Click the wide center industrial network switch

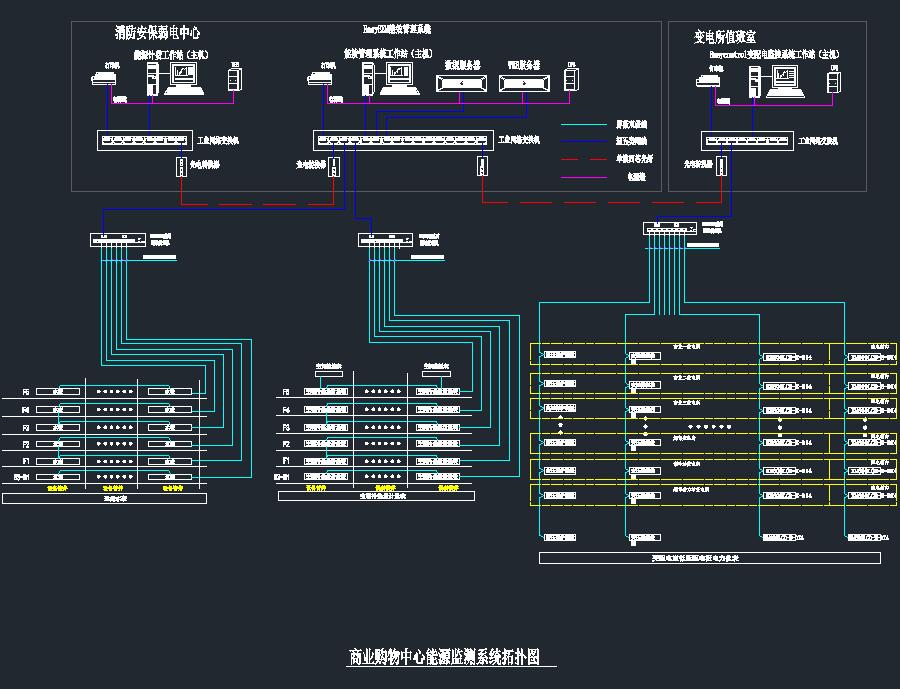coord(403,141)
